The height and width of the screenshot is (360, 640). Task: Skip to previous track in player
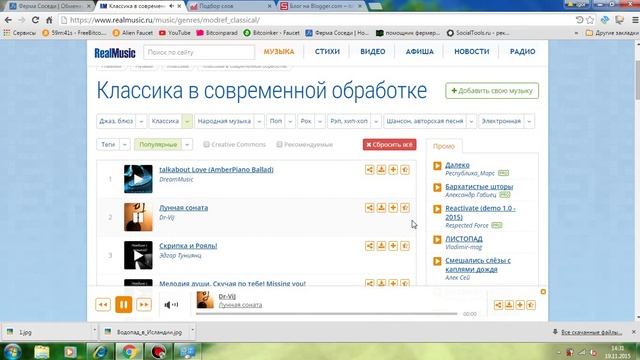(103, 304)
